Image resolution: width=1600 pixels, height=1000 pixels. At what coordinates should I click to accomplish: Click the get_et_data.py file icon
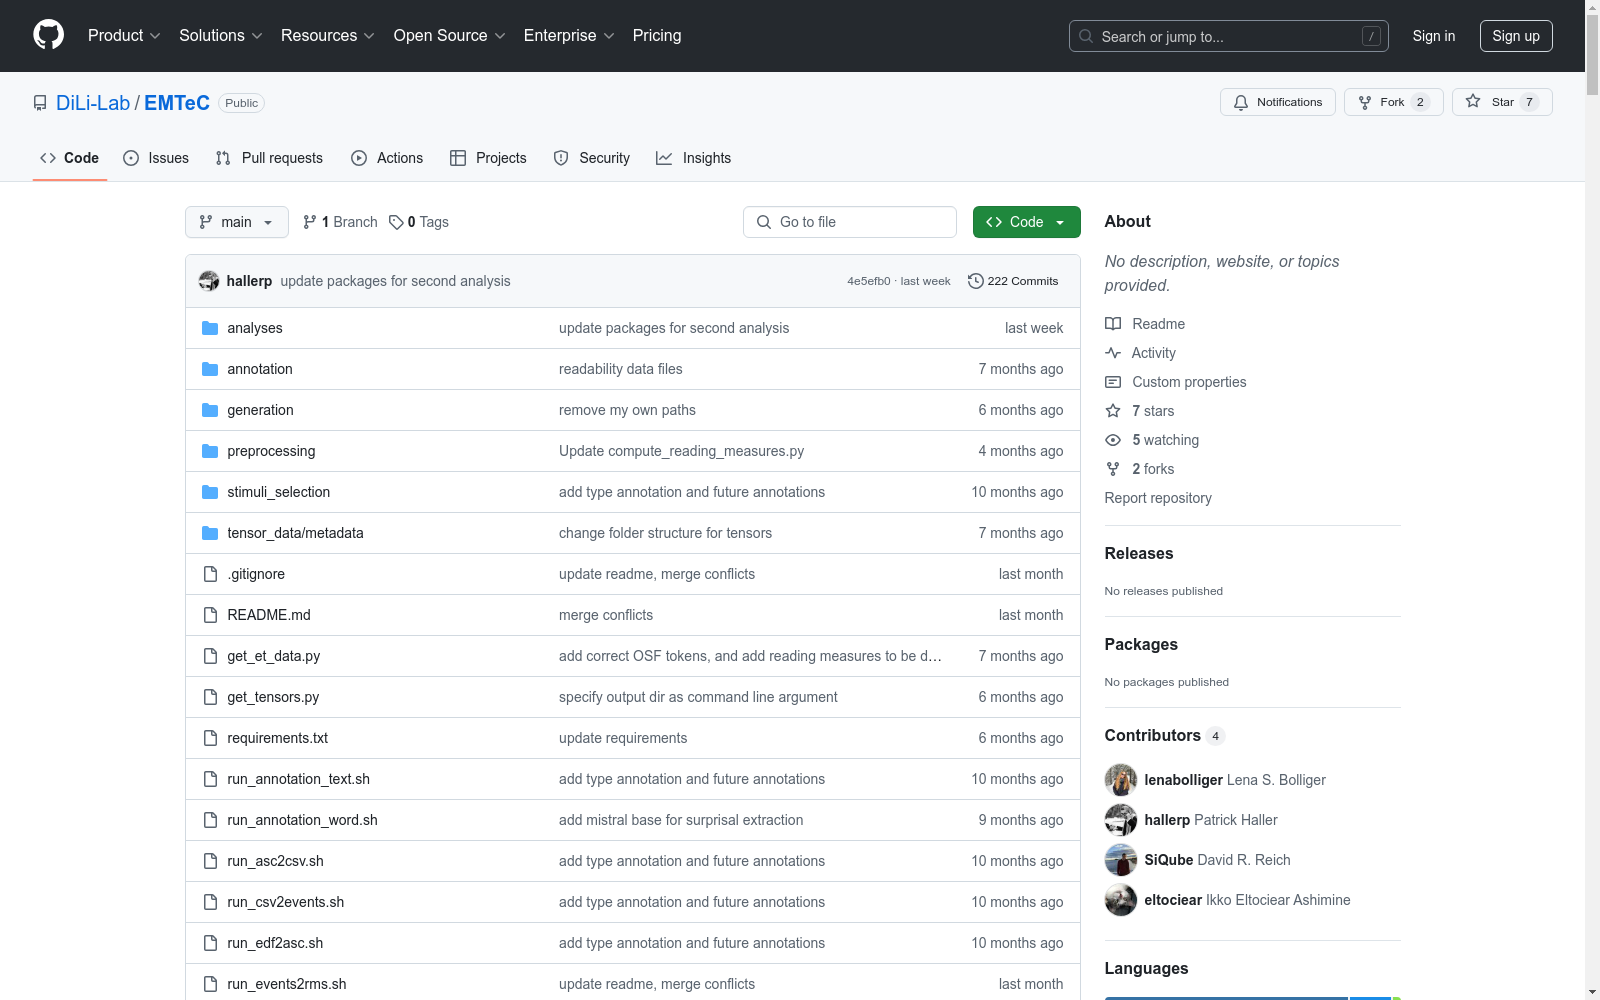pos(210,656)
